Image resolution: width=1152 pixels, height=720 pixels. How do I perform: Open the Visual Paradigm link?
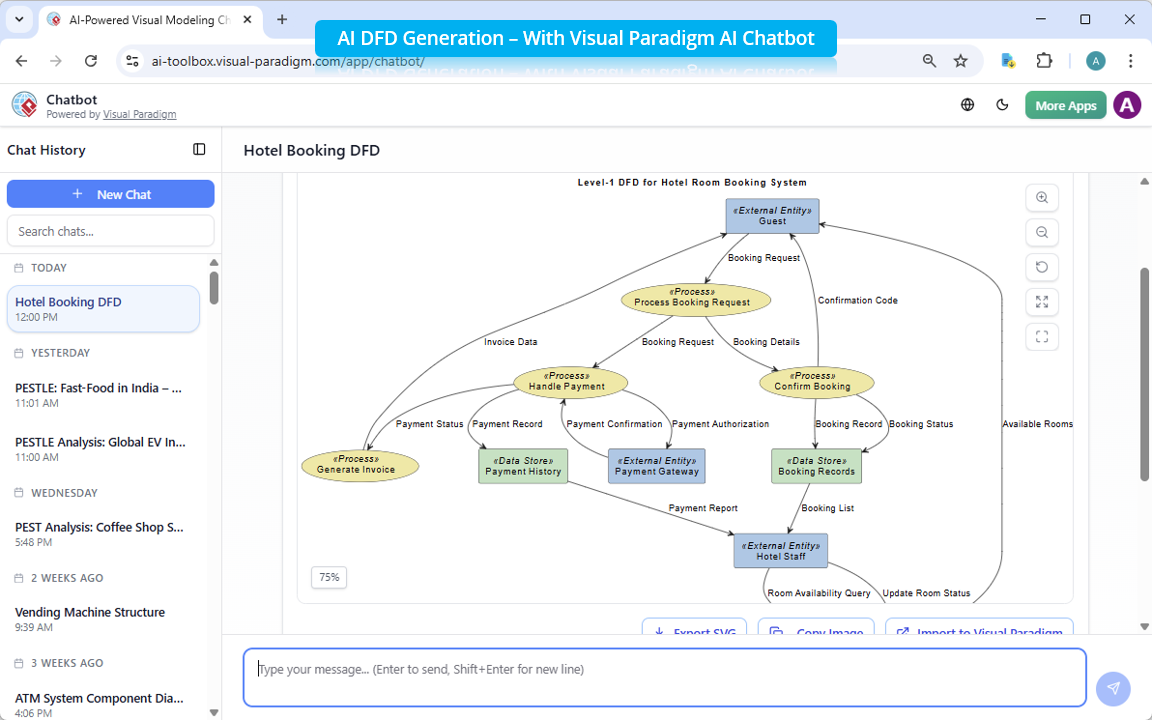(x=139, y=113)
